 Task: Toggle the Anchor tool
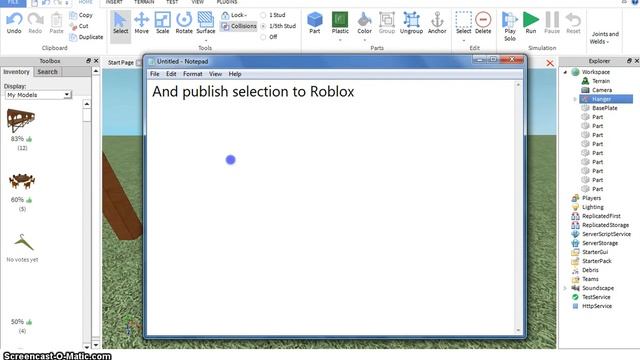click(x=437, y=23)
